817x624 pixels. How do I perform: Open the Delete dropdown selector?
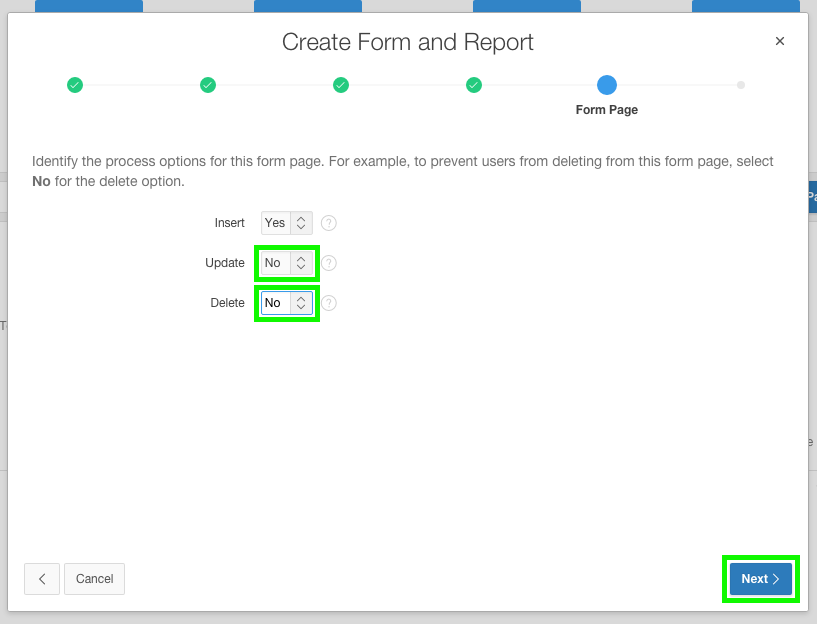[281, 302]
